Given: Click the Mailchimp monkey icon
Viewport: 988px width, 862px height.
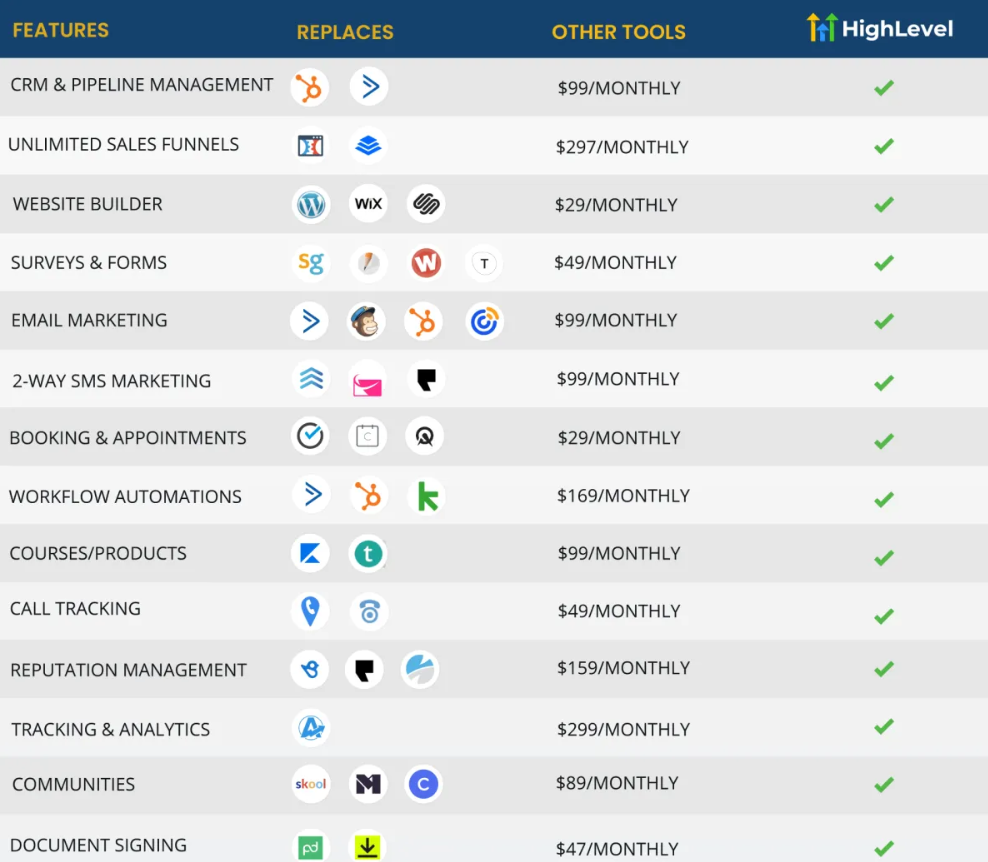Looking at the screenshot, I should tap(367, 321).
